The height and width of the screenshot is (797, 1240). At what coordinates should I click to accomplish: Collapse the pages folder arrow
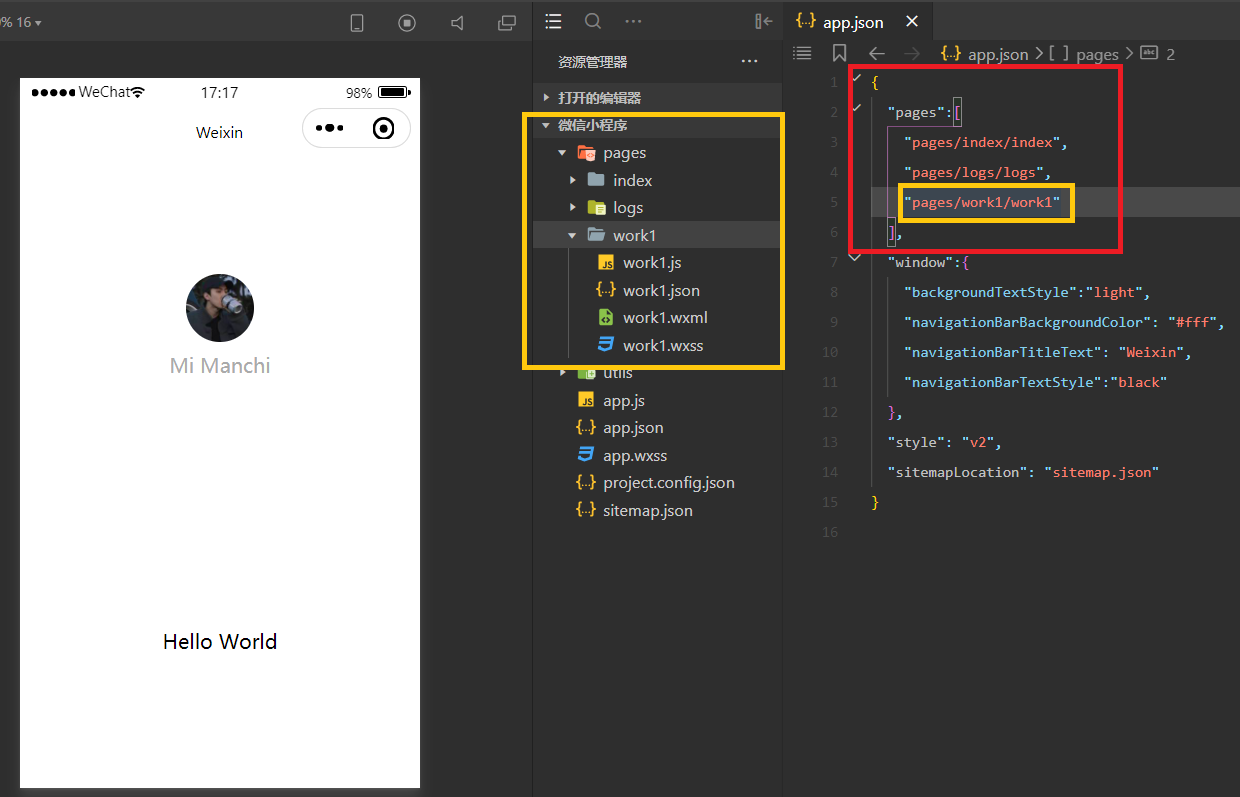(x=563, y=153)
